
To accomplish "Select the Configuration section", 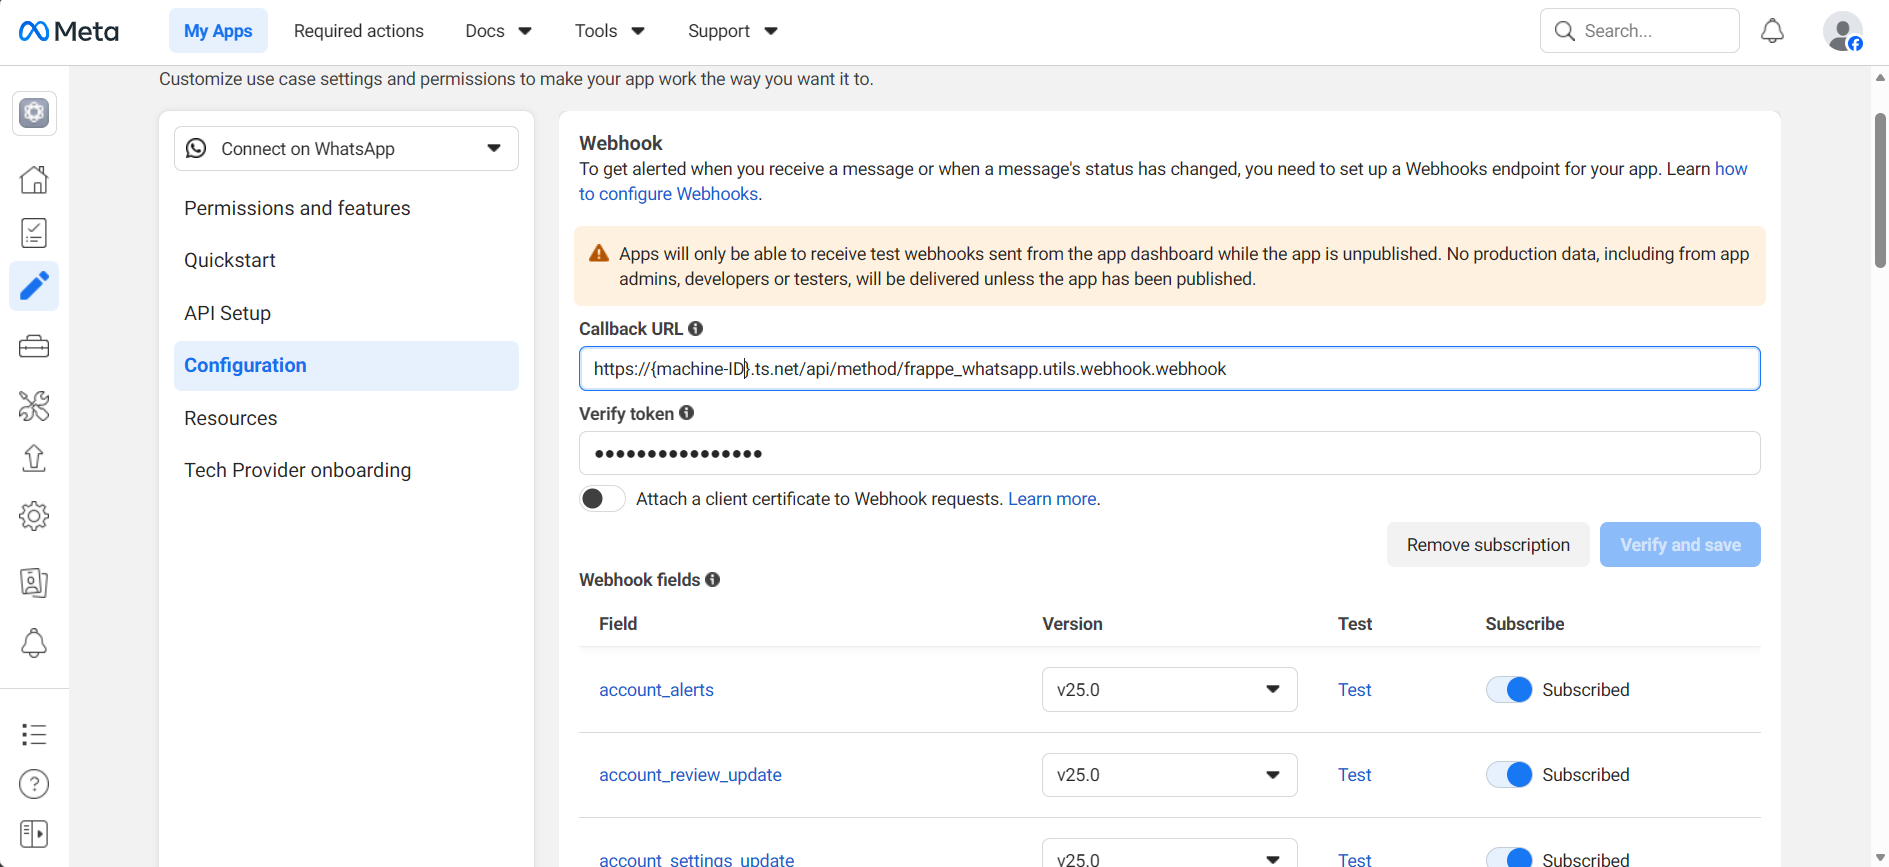I will click(x=346, y=366).
